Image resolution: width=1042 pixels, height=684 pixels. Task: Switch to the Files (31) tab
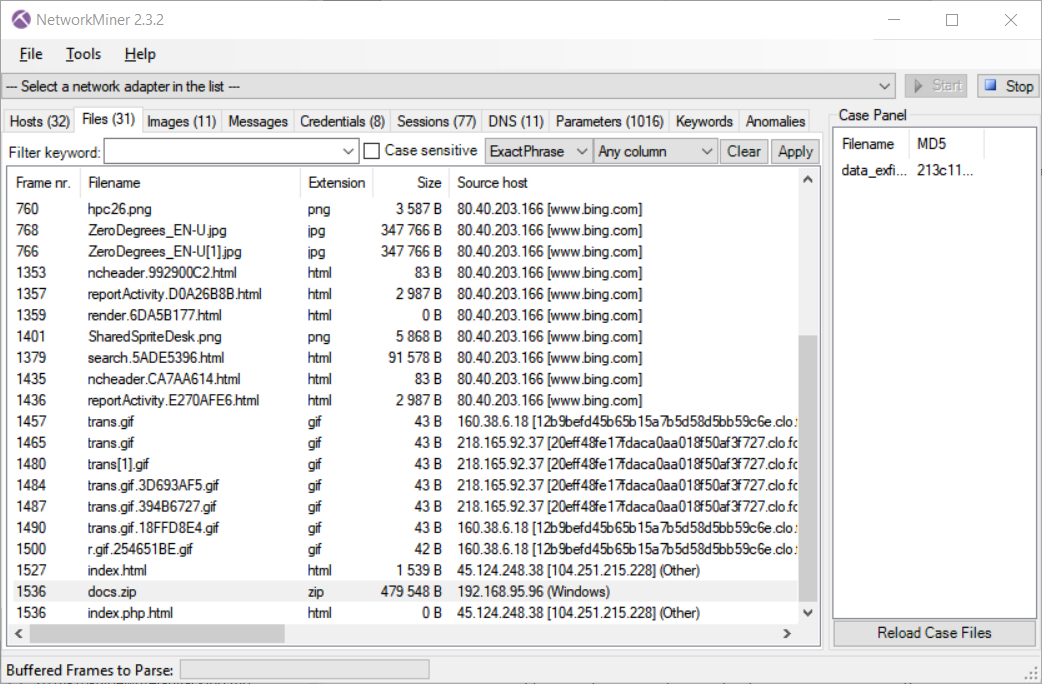coord(108,119)
